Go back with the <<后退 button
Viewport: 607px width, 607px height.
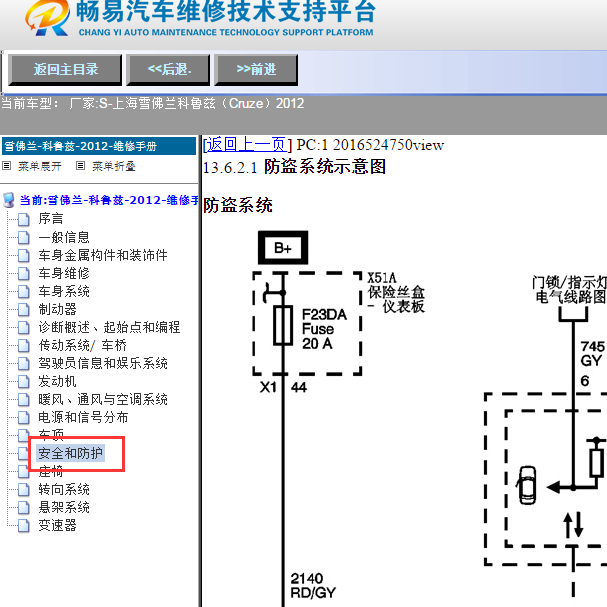pos(168,70)
